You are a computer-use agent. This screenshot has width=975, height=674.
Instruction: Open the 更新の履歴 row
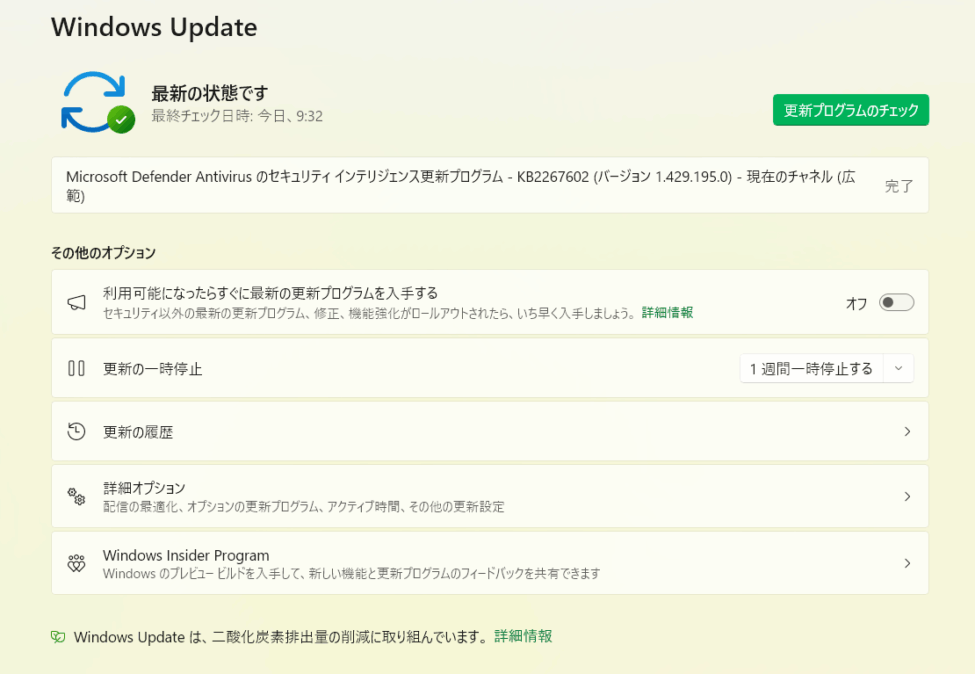[x=490, y=432]
